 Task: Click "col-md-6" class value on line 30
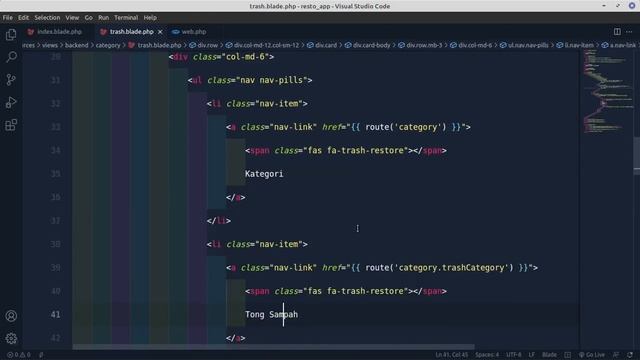coord(245,57)
